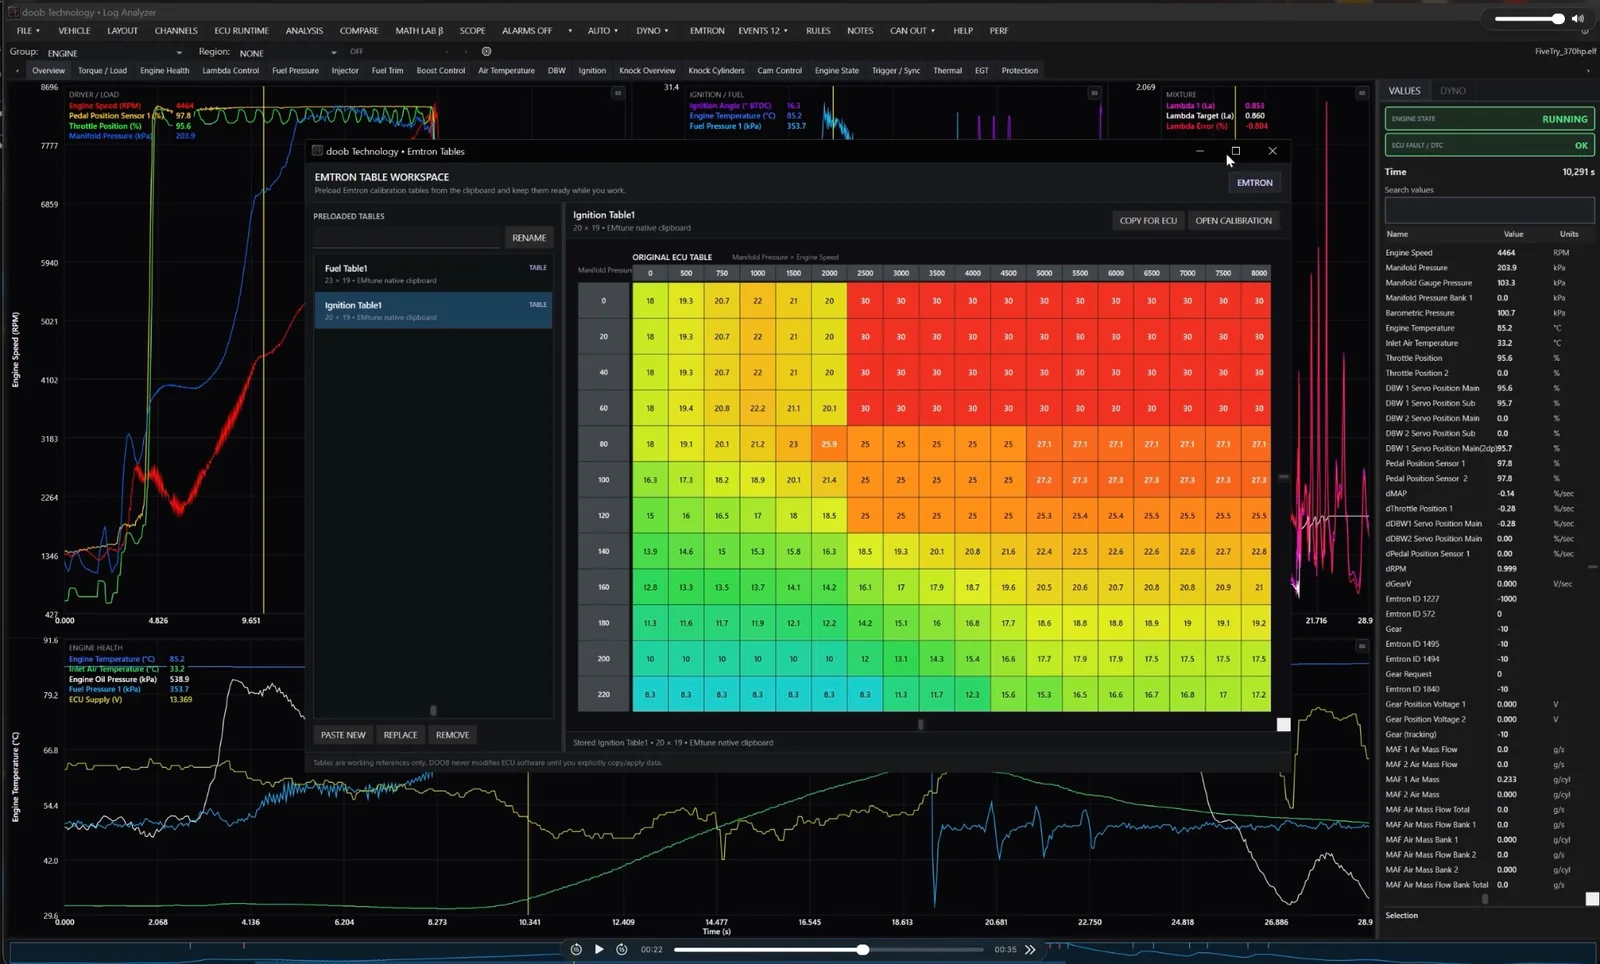The height and width of the screenshot is (964, 1600).
Task: Click the FiveTry_370hp.elf file name
Action: pyautogui.click(x=1565, y=52)
